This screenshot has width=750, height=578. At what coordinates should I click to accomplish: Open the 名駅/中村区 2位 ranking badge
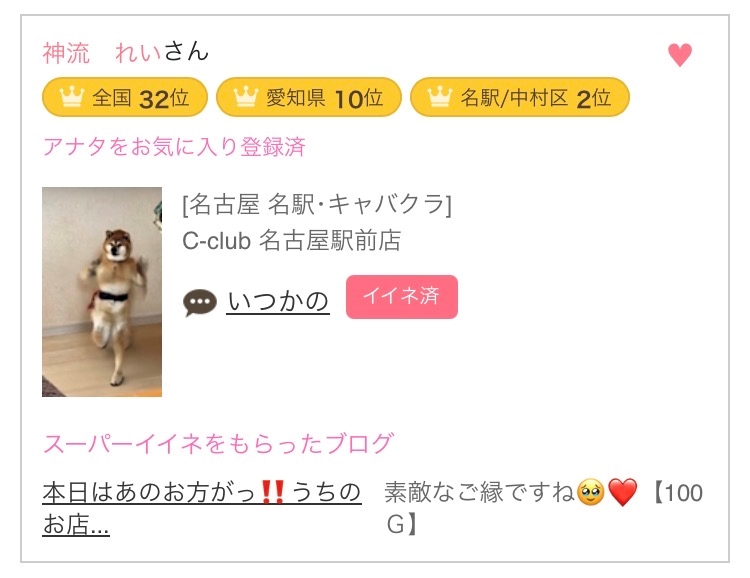click(x=520, y=97)
